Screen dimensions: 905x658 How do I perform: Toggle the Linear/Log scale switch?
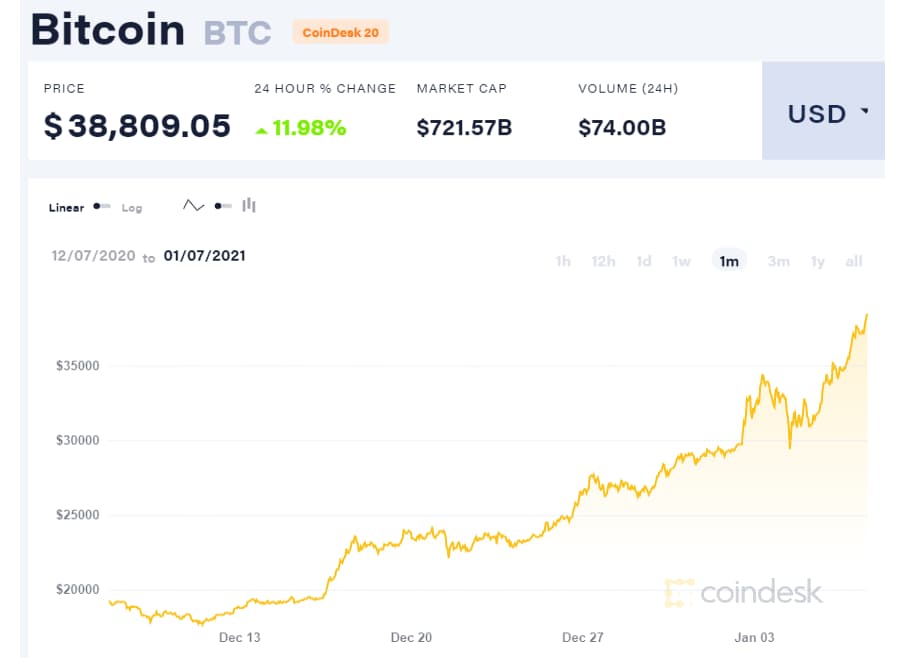tap(102, 206)
